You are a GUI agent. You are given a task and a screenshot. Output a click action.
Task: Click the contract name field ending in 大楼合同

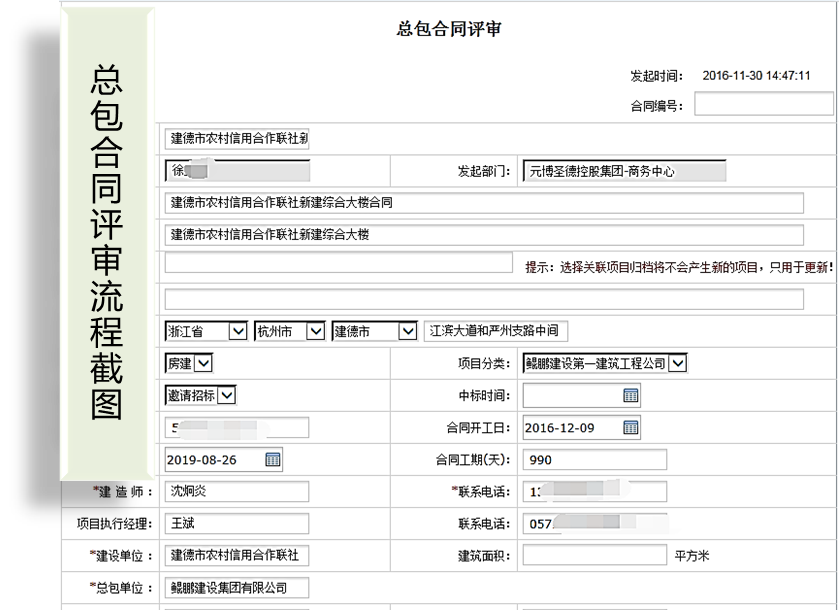(x=484, y=203)
